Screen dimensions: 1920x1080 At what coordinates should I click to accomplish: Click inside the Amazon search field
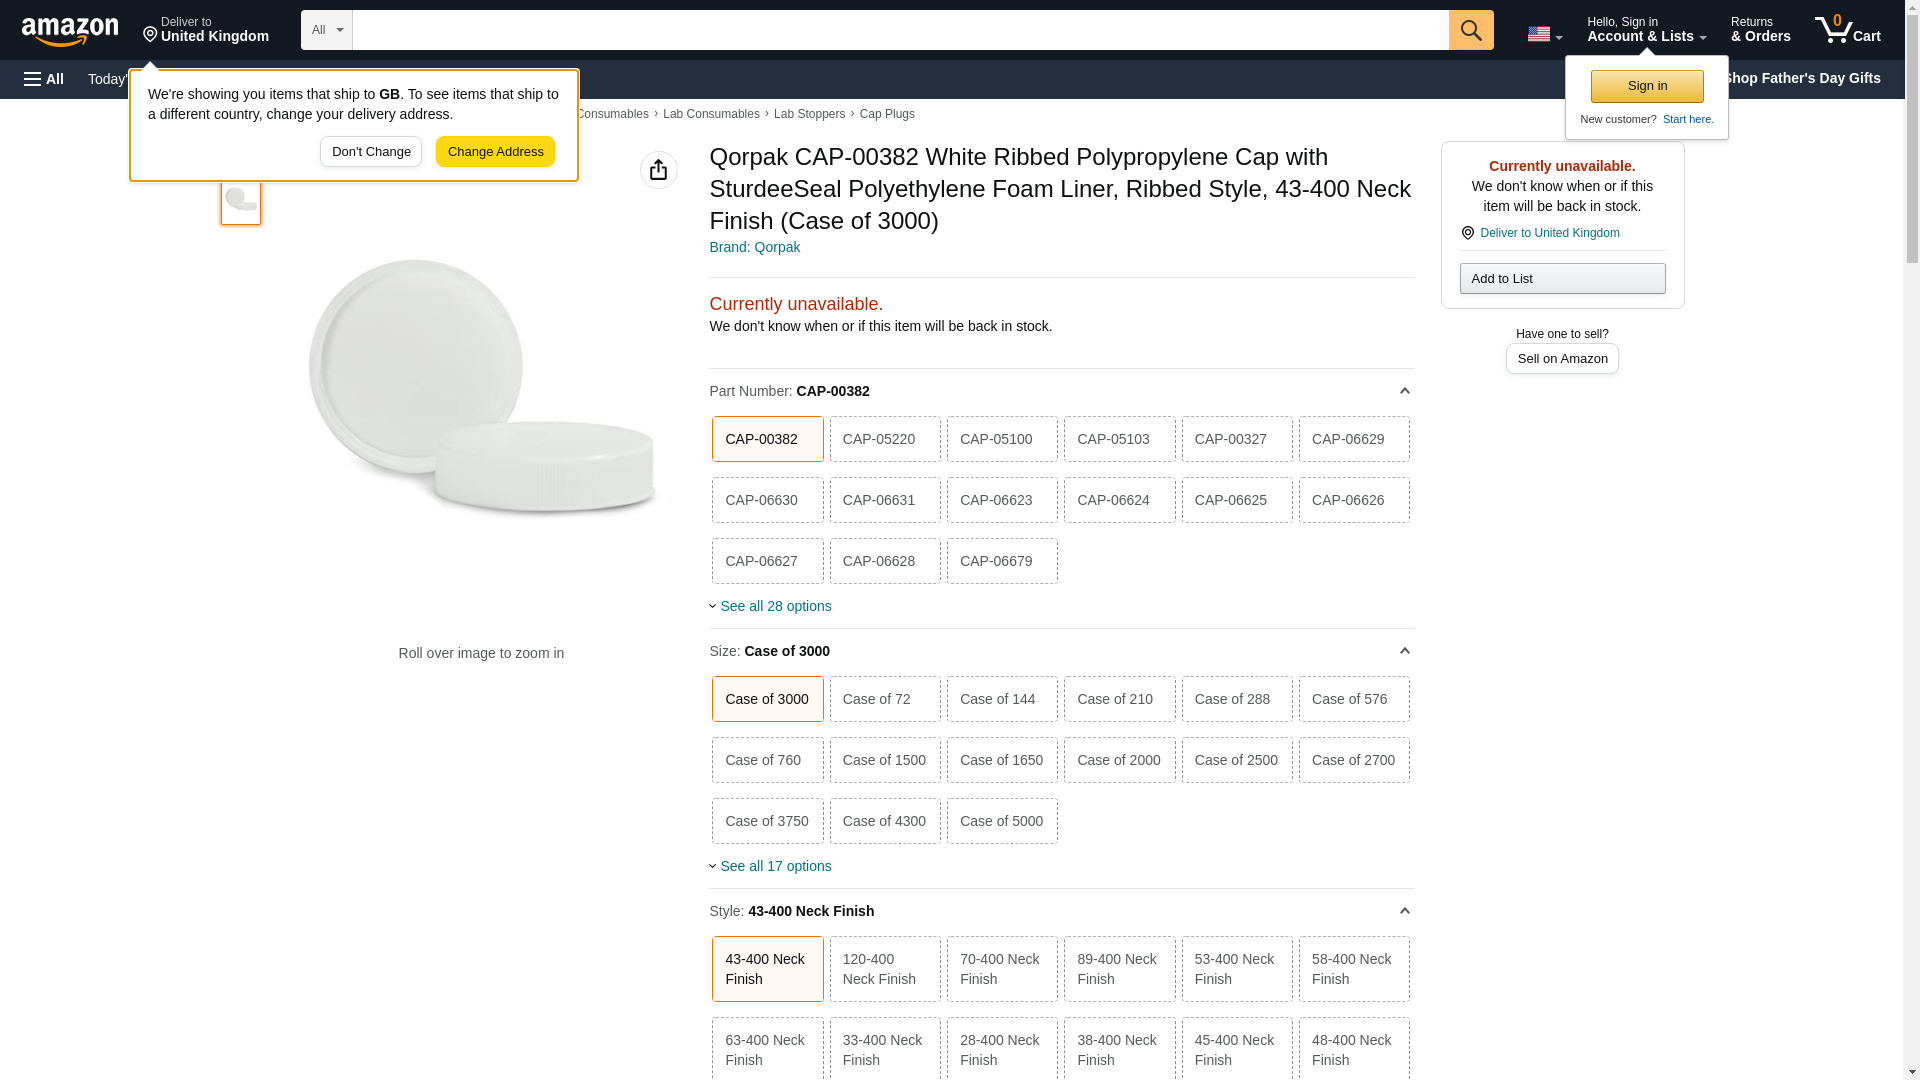coord(900,30)
